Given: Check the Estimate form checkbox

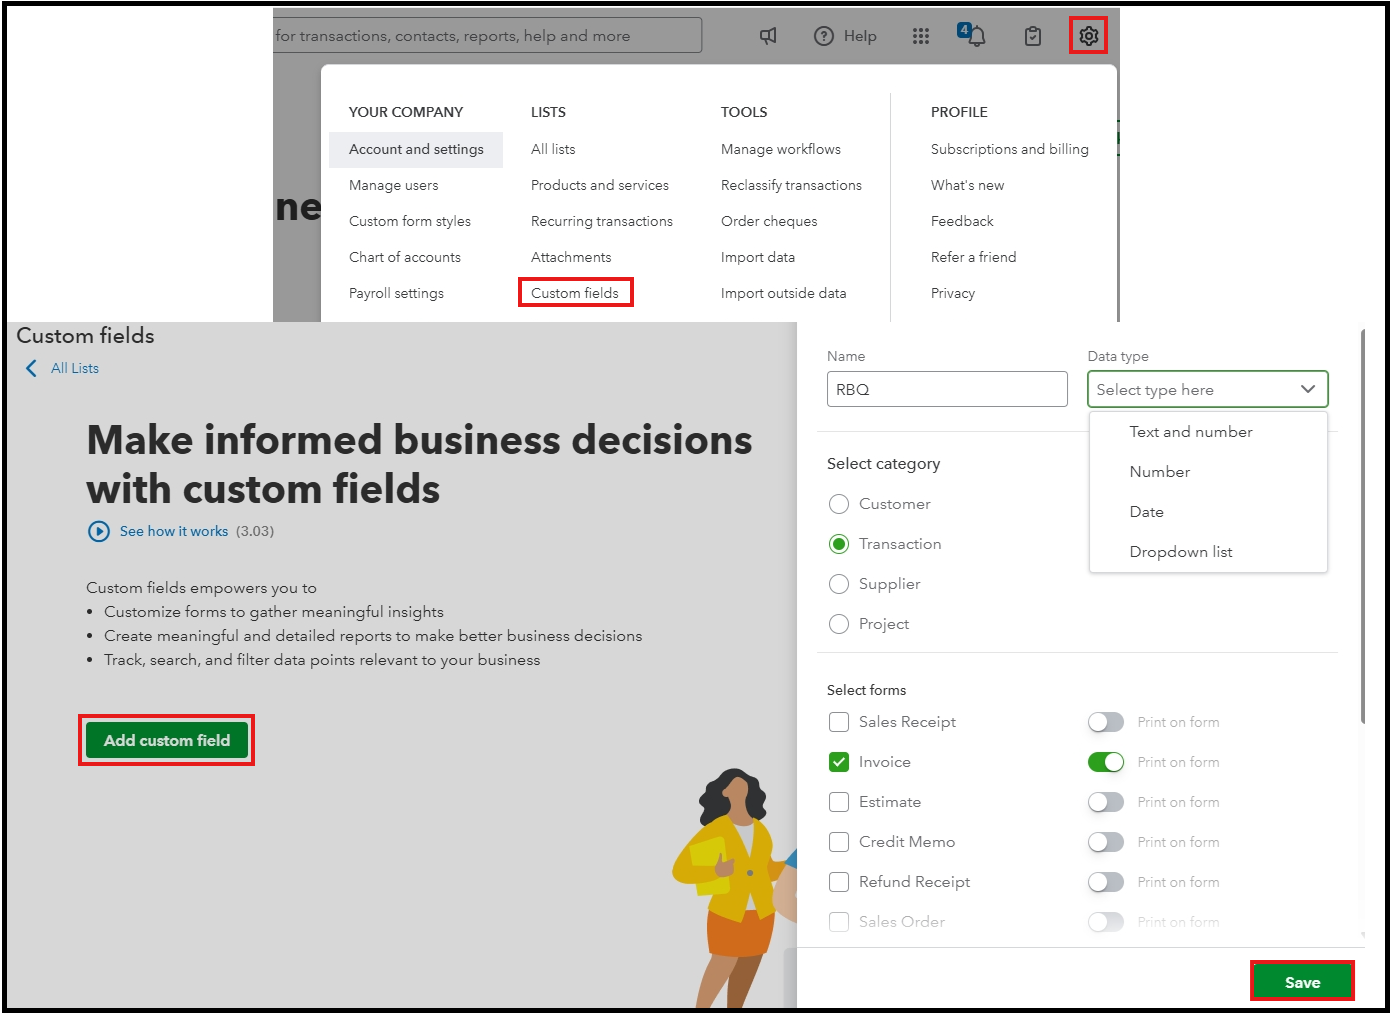Looking at the screenshot, I should click(839, 802).
